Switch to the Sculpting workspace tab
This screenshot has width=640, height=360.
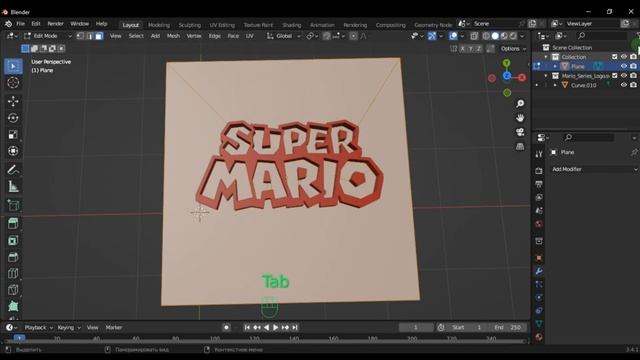pyautogui.click(x=189, y=25)
